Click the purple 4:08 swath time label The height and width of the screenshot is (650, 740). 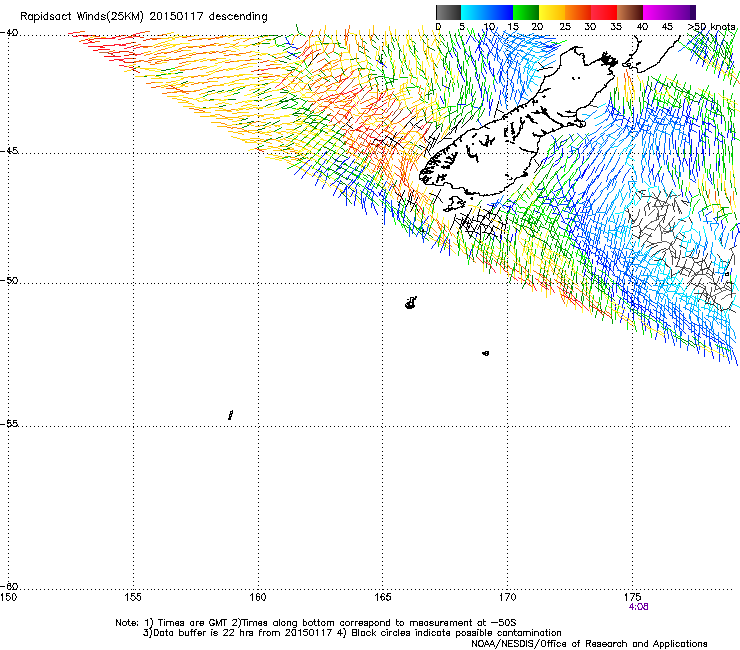639,607
